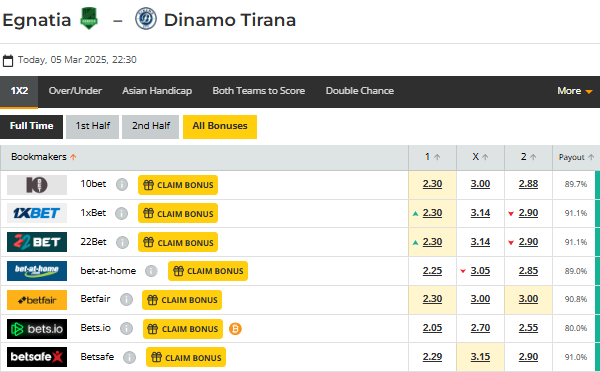This screenshot has height=372, width=600.
Task: Click the info icon beside Betfair
Action: tap(126, 300)
